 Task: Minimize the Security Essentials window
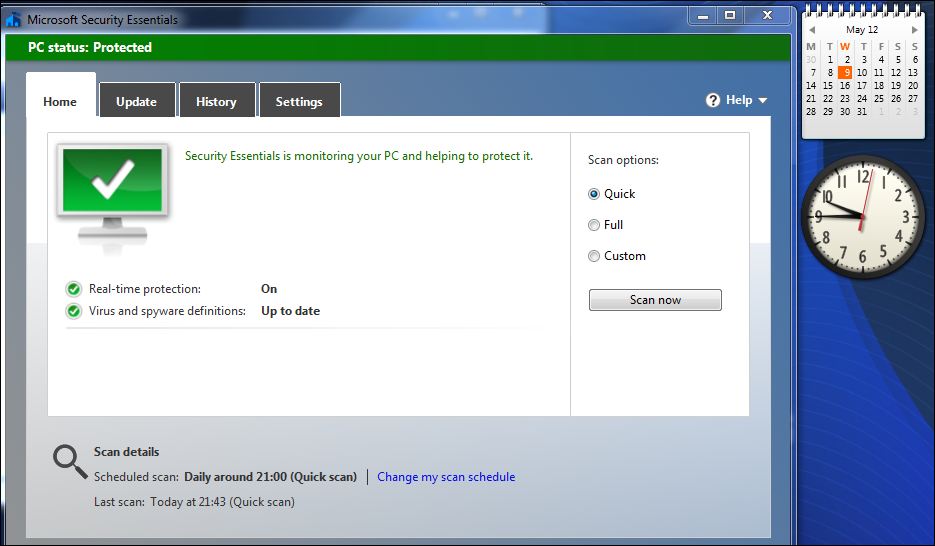(x=703, y=16)
